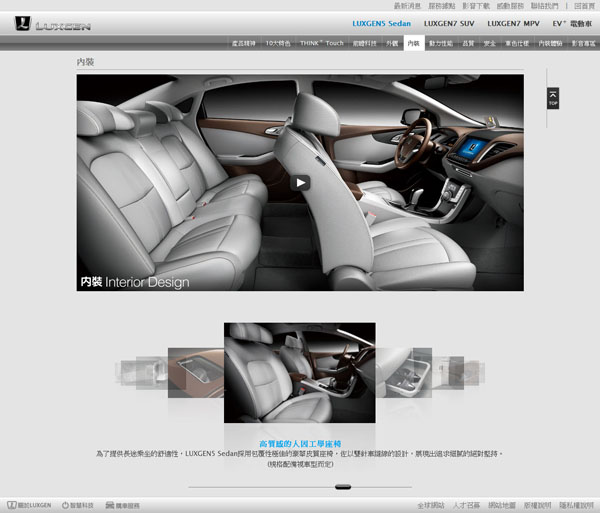Select the LUXGEN5 Sedan model tab
600x513 pixels.
[x=382, y=23]
